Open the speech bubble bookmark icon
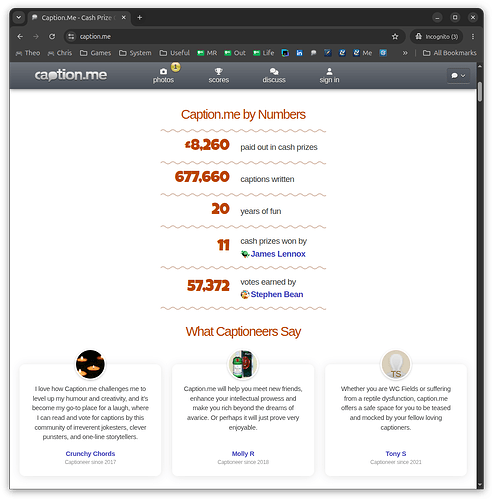 coord(313,53)
